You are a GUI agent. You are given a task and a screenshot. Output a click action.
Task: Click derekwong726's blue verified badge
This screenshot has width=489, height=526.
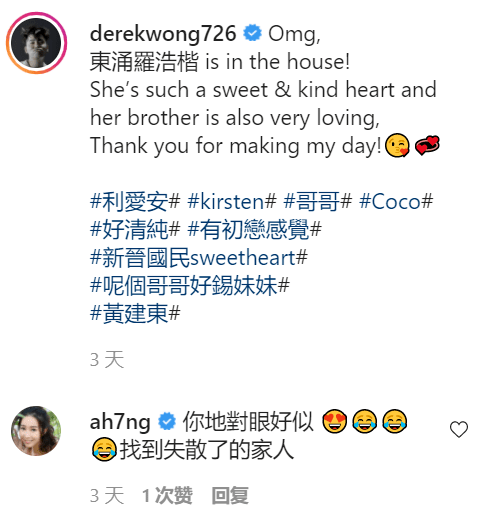[x=252, y=33]
